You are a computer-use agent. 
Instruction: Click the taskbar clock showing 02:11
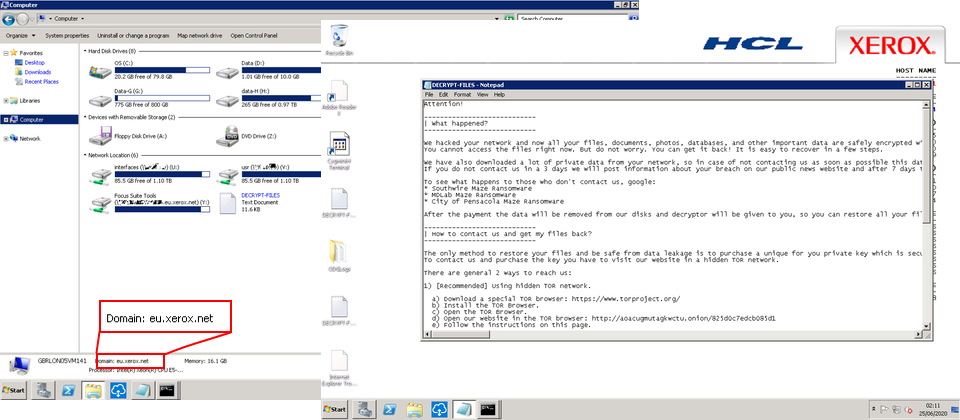933,409
